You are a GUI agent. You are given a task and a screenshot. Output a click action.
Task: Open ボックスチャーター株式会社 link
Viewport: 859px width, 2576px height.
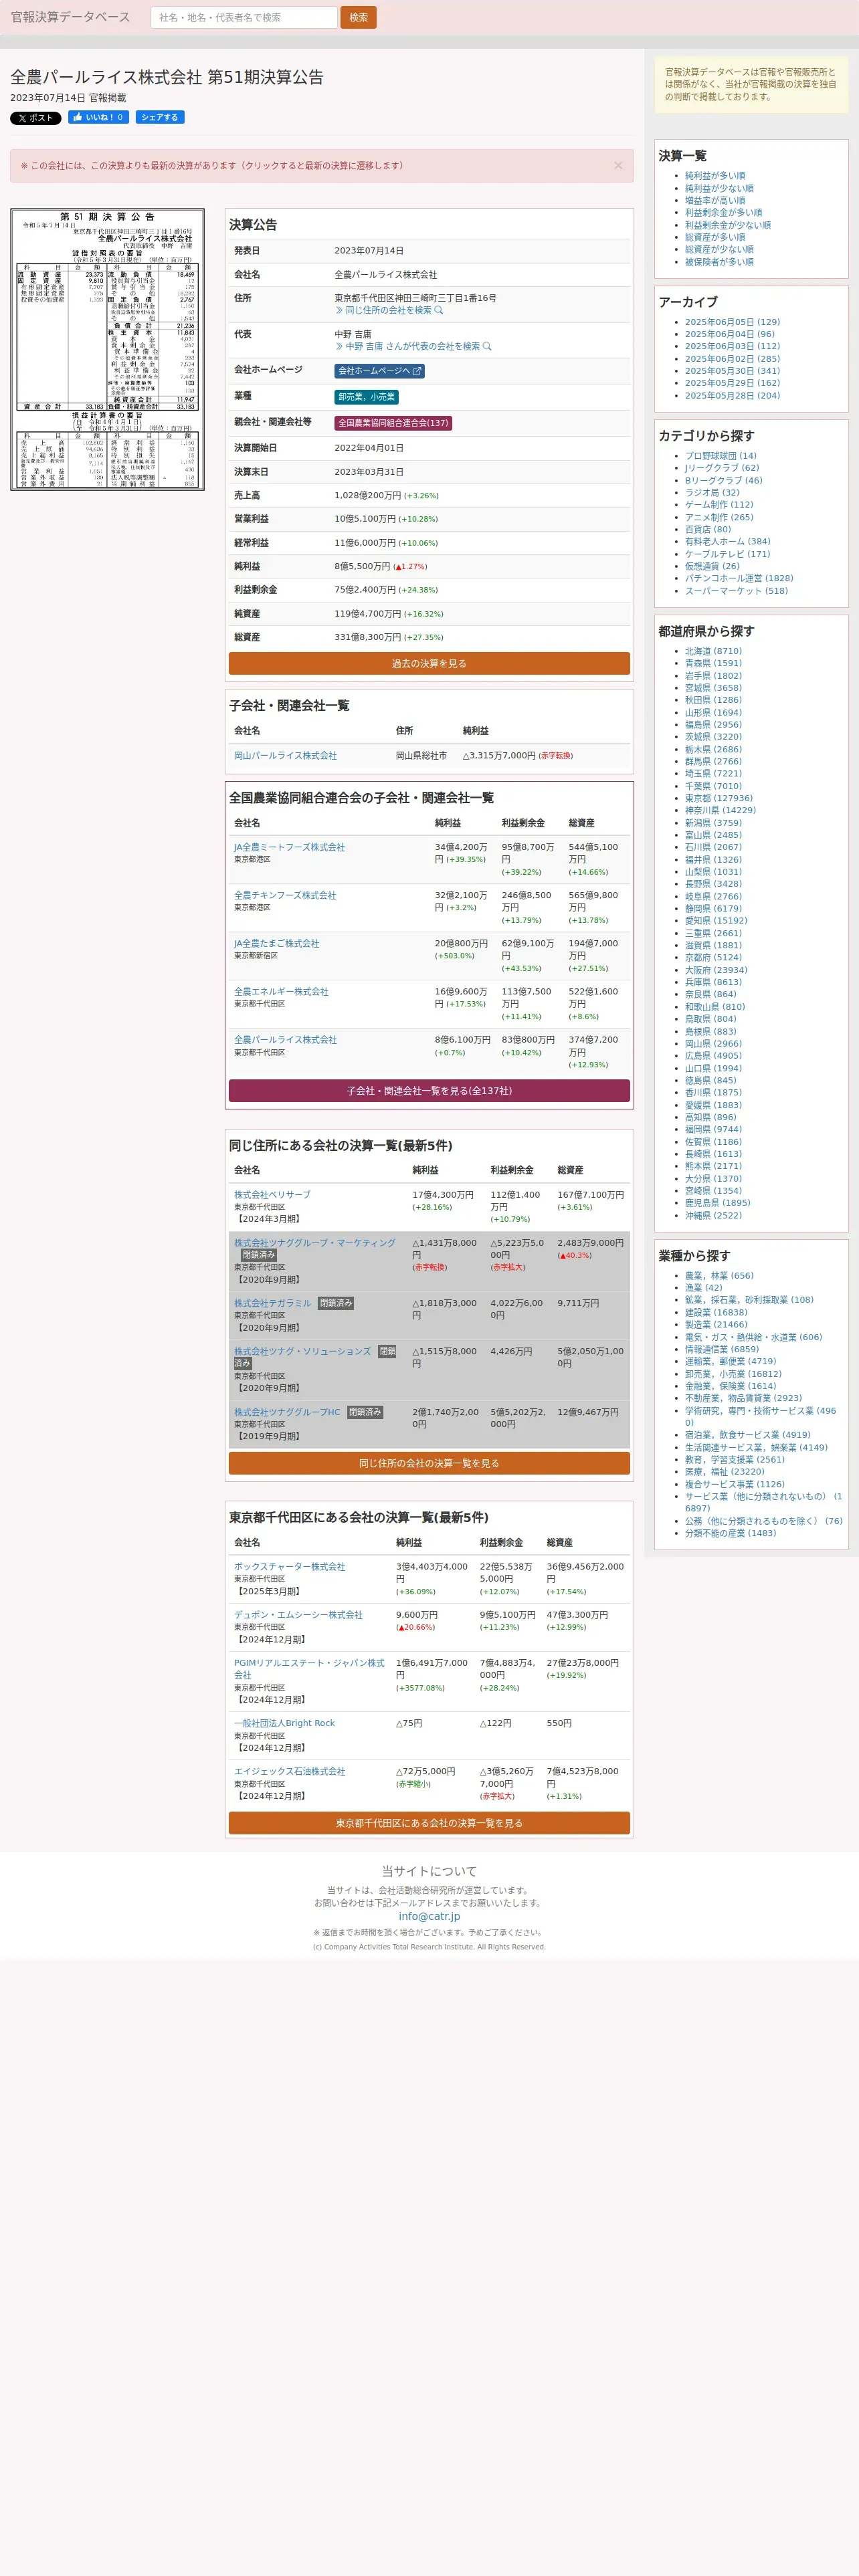[290, 1567]
